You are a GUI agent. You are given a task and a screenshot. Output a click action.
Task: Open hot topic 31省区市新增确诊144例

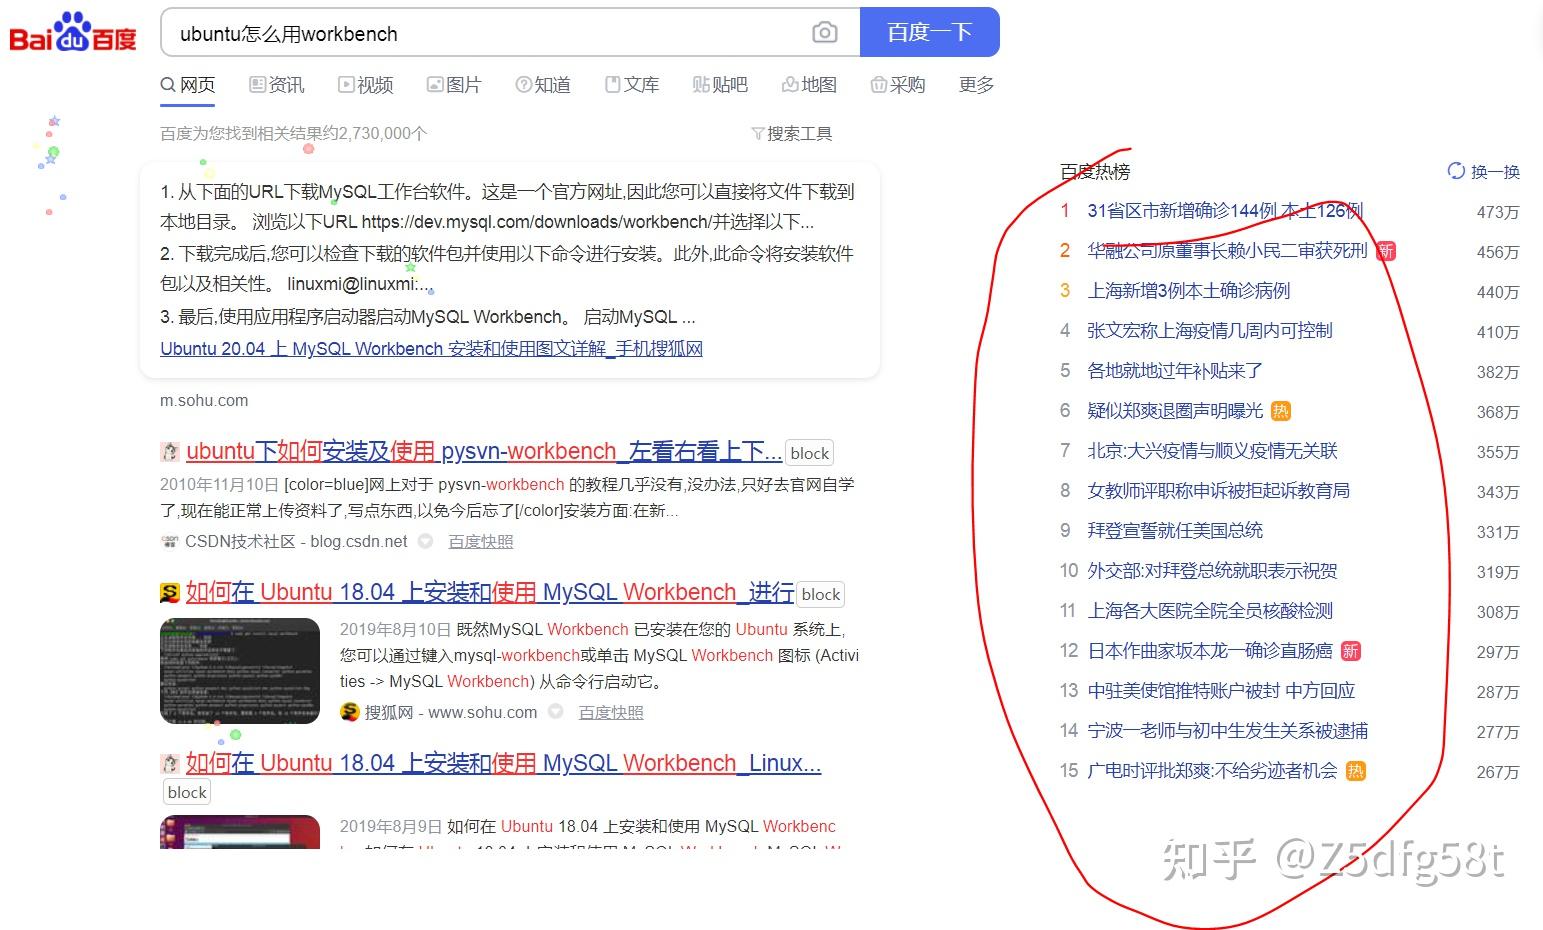point(1225,211)
